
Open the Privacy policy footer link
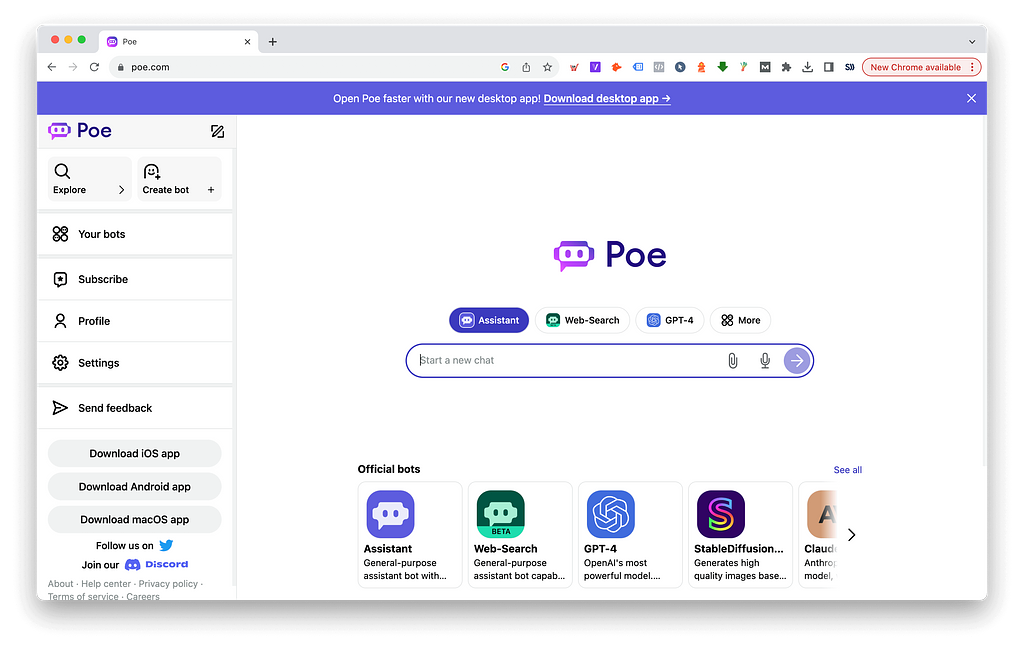pyautogui.click(x=168, y=584)
